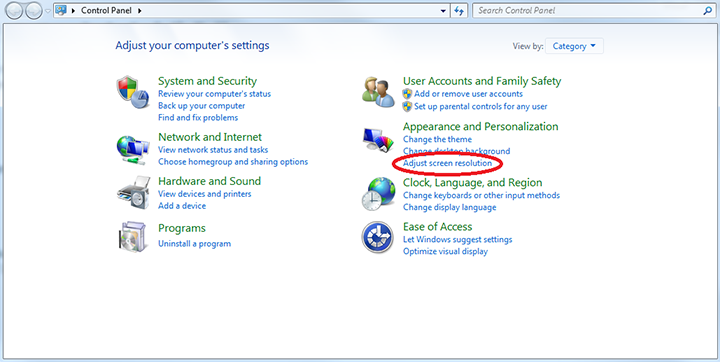Image resolution: width=720 pixels, height=362 pixels.
Task: Click the Forward navigation arrow button
Action: [34, 11]
